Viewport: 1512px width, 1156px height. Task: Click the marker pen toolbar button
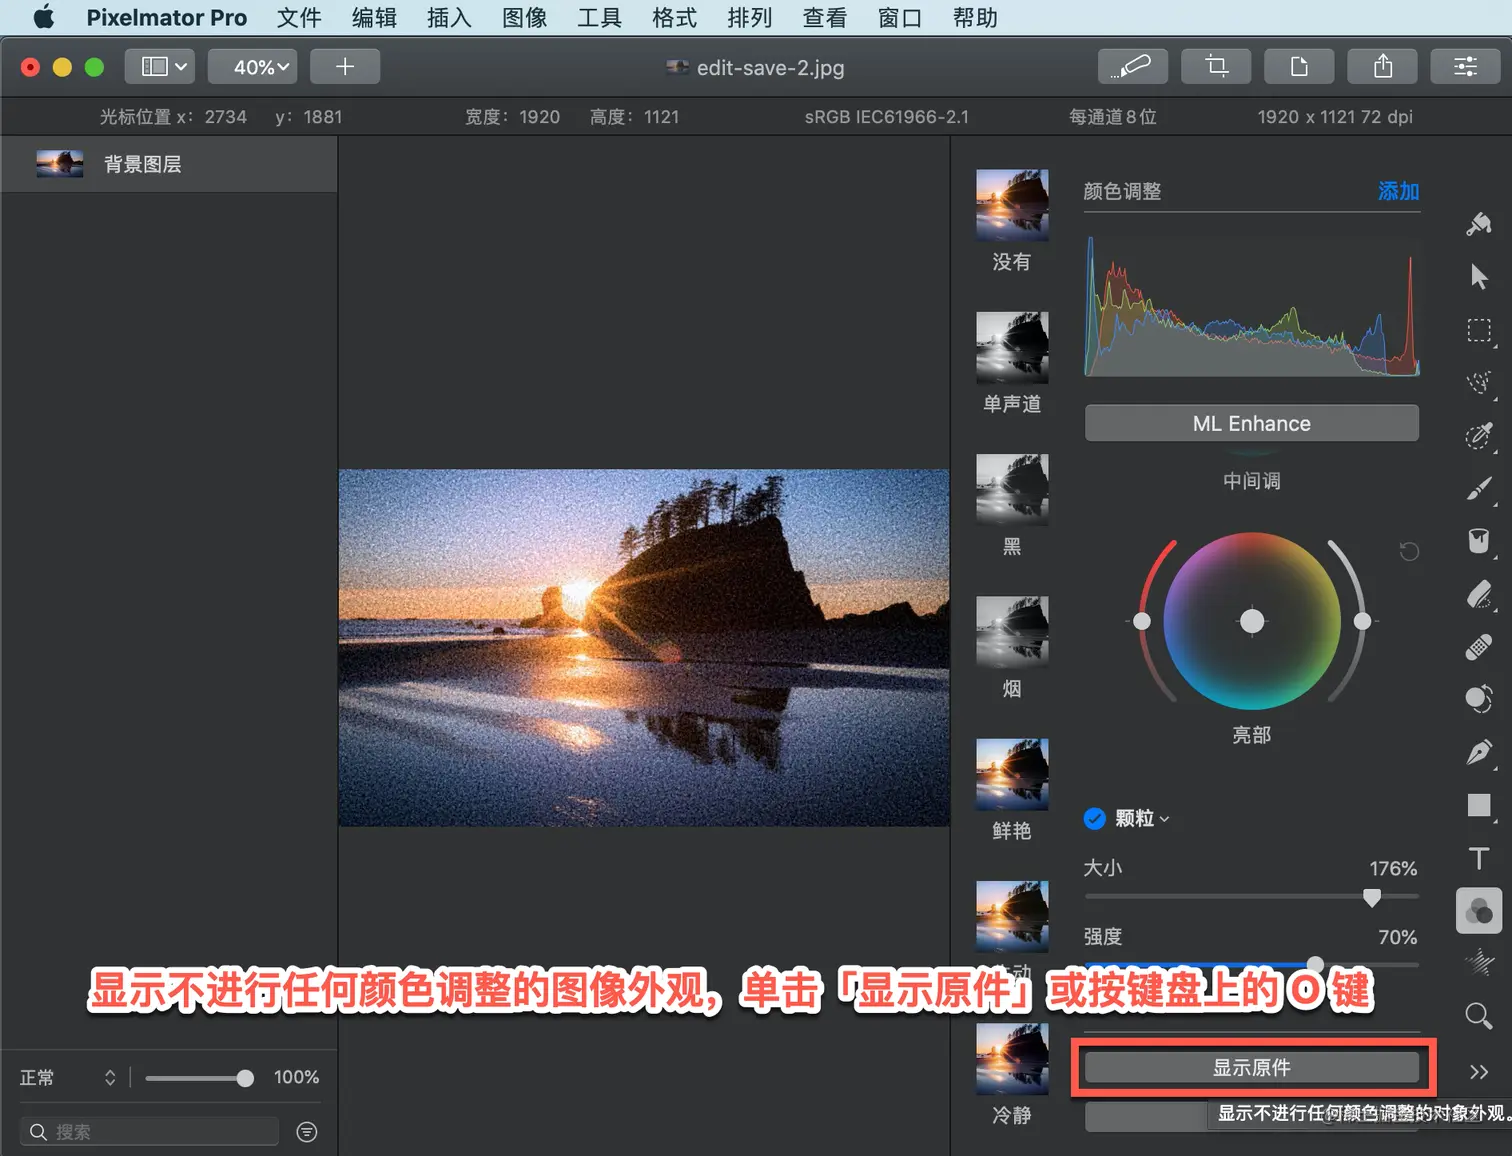1134,67
